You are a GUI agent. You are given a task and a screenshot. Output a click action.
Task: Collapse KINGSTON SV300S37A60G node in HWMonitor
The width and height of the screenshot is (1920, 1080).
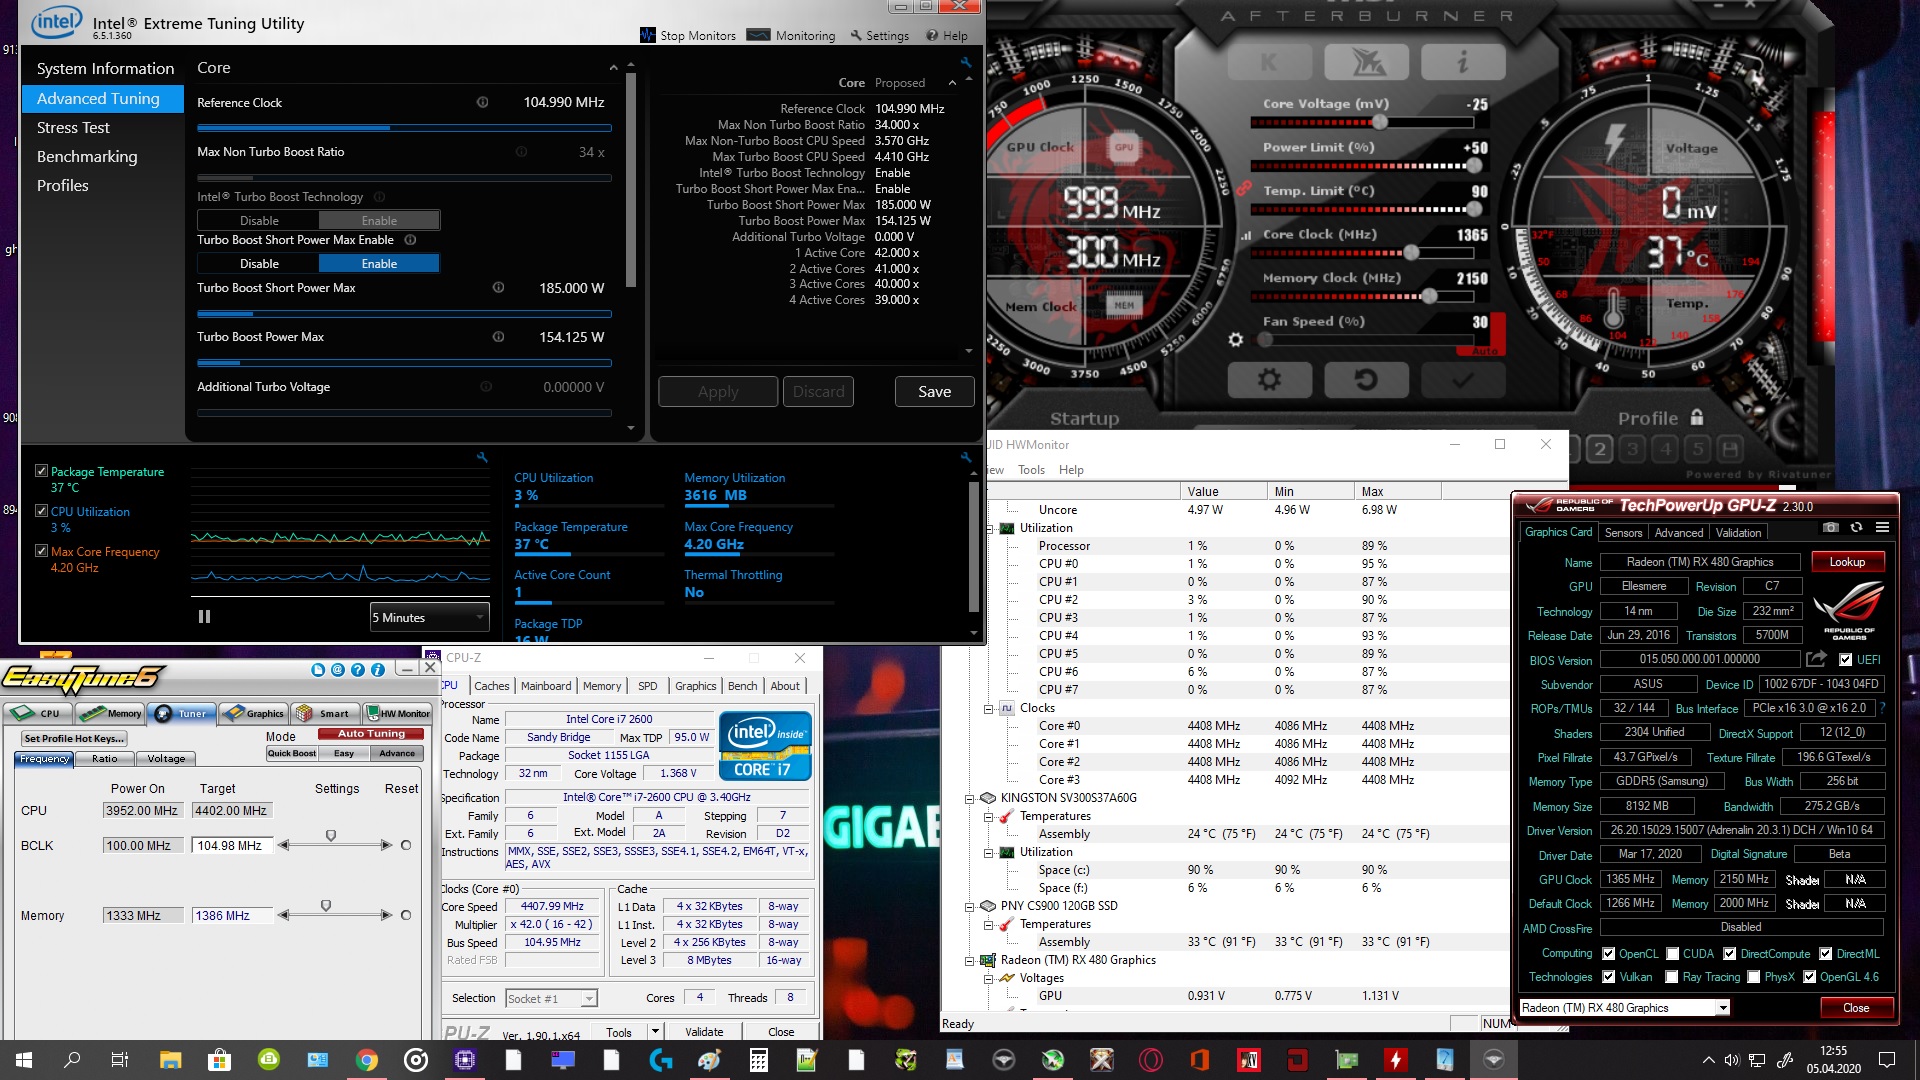(969, 799)
